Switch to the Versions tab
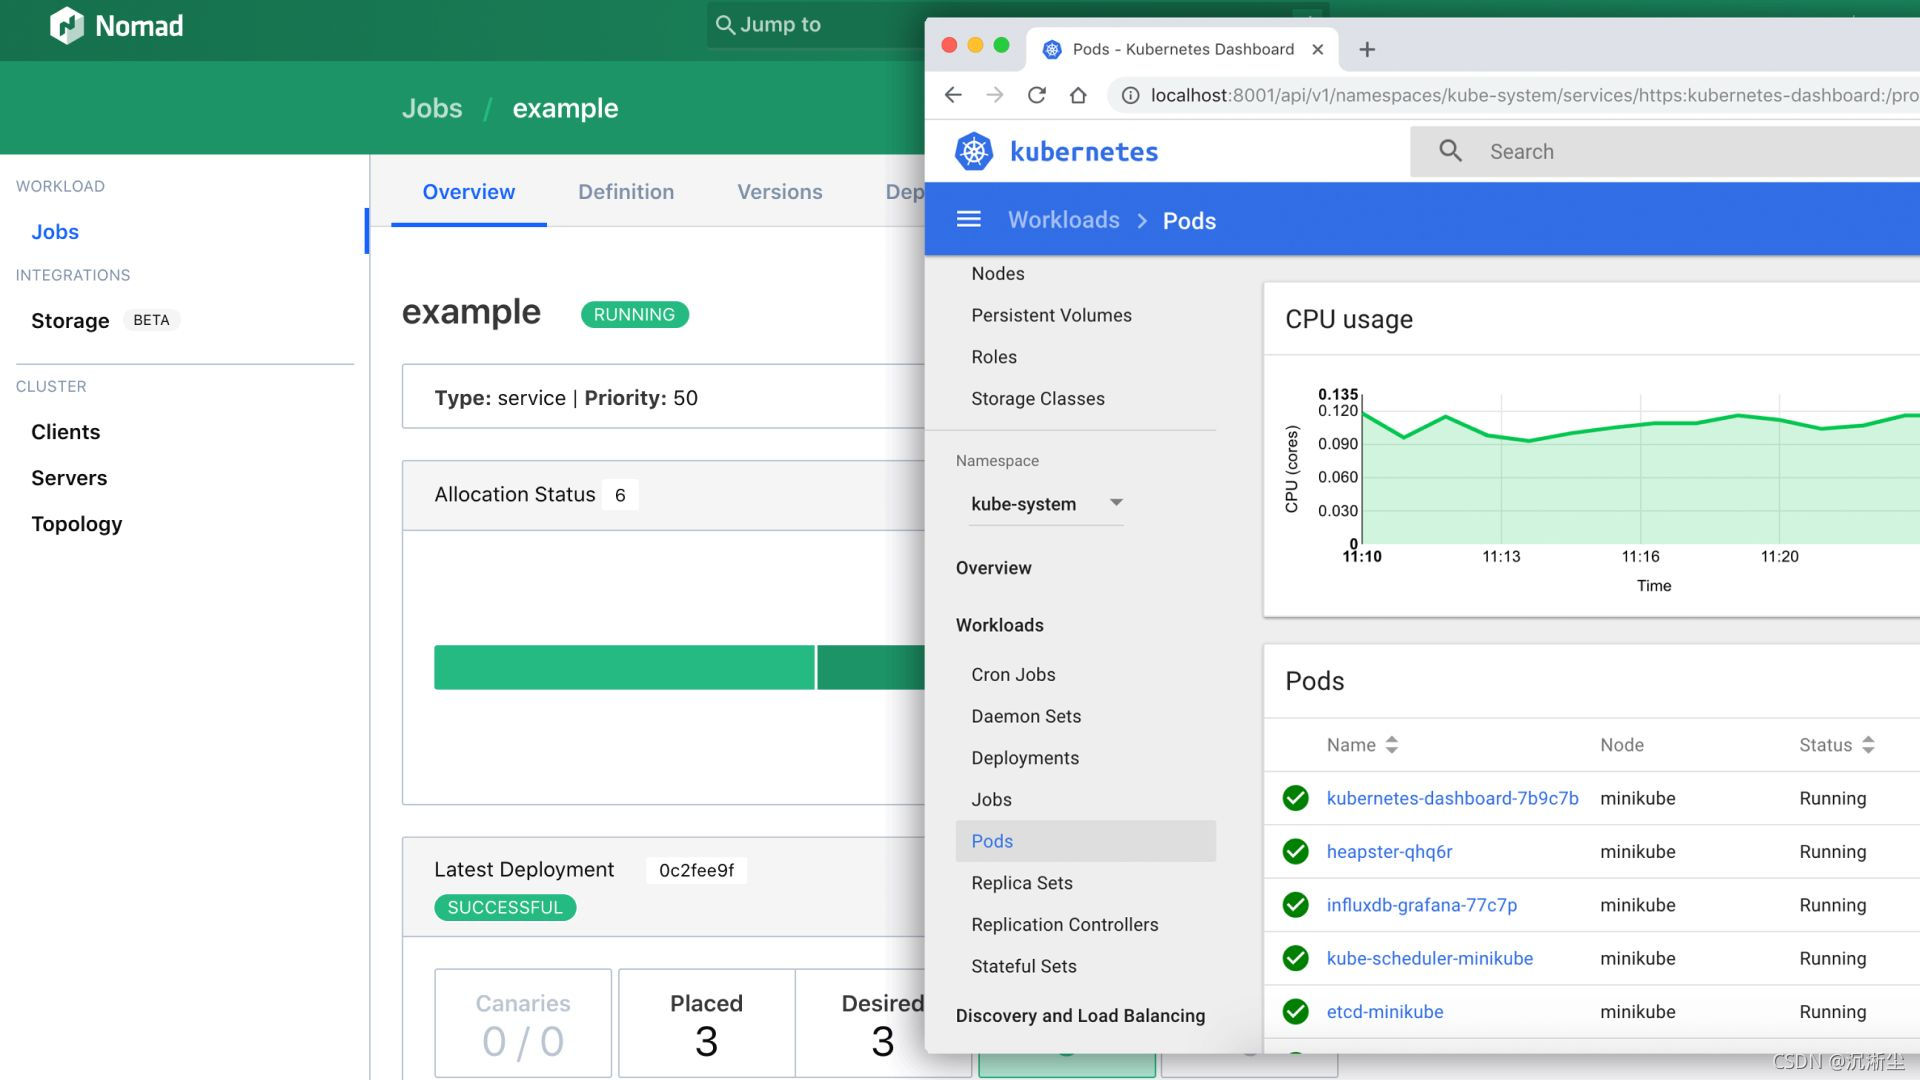The width and height of the screenshot is (1920, 1080). (779, 192)
